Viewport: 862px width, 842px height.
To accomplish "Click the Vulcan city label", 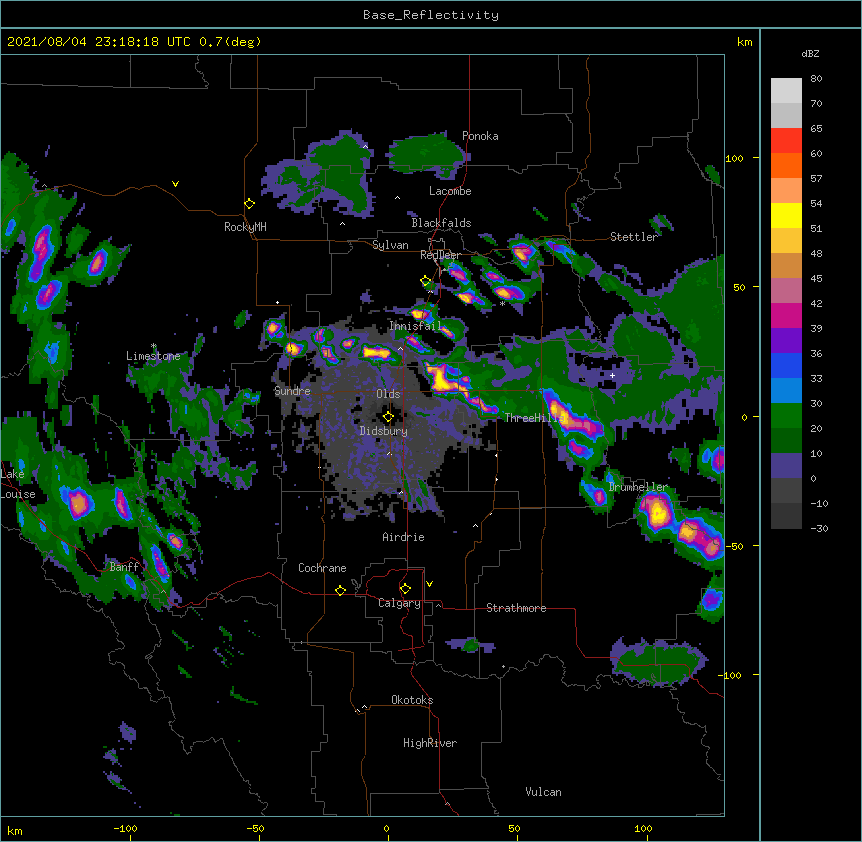I will click(x=543, y=792).
